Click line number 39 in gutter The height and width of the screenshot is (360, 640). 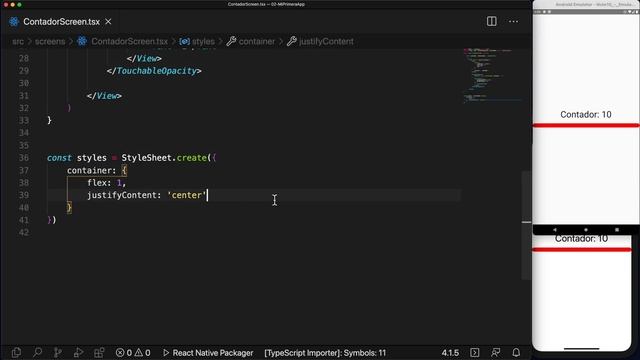click(24, 195)
